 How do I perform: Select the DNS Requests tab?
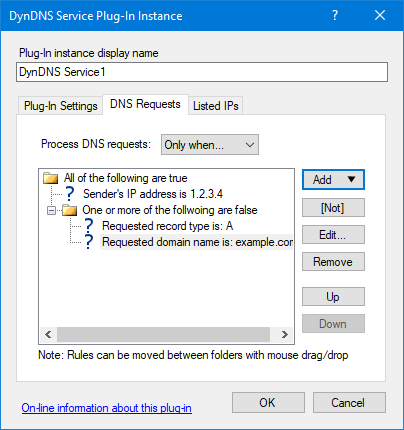[x=145, y=104]
